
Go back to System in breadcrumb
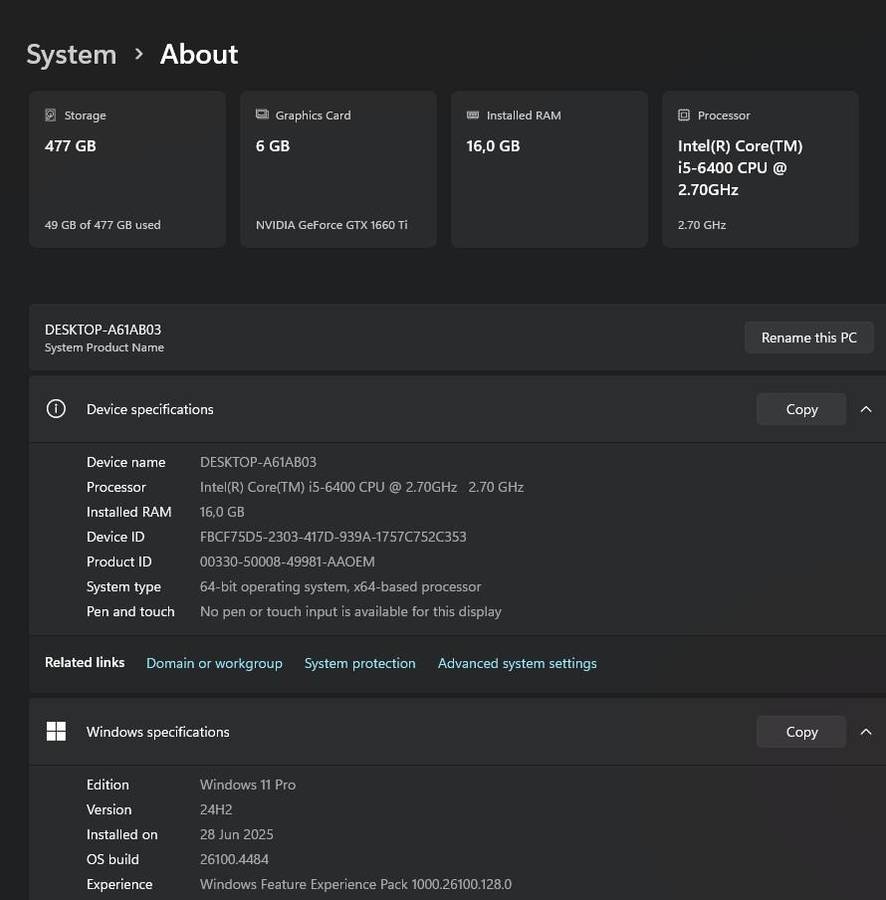pos(71,54)
